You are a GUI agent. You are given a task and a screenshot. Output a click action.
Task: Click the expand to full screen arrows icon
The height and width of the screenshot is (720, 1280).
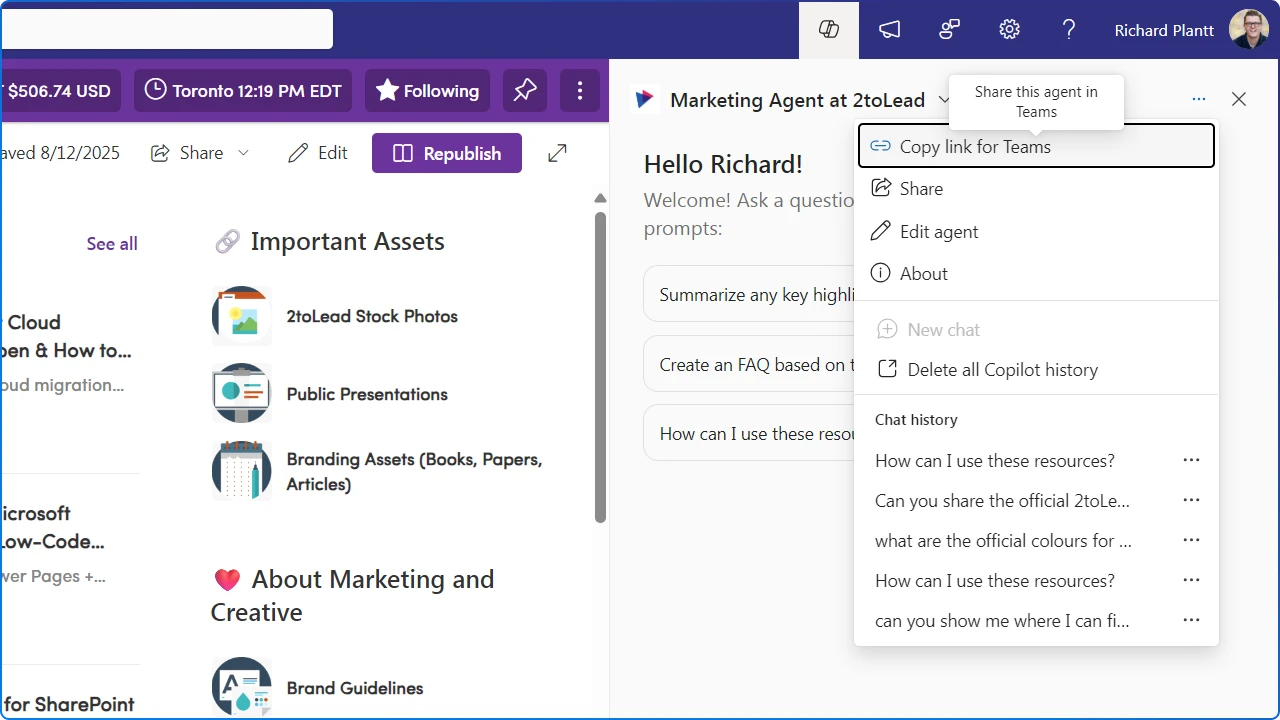[x=558, y=153]
